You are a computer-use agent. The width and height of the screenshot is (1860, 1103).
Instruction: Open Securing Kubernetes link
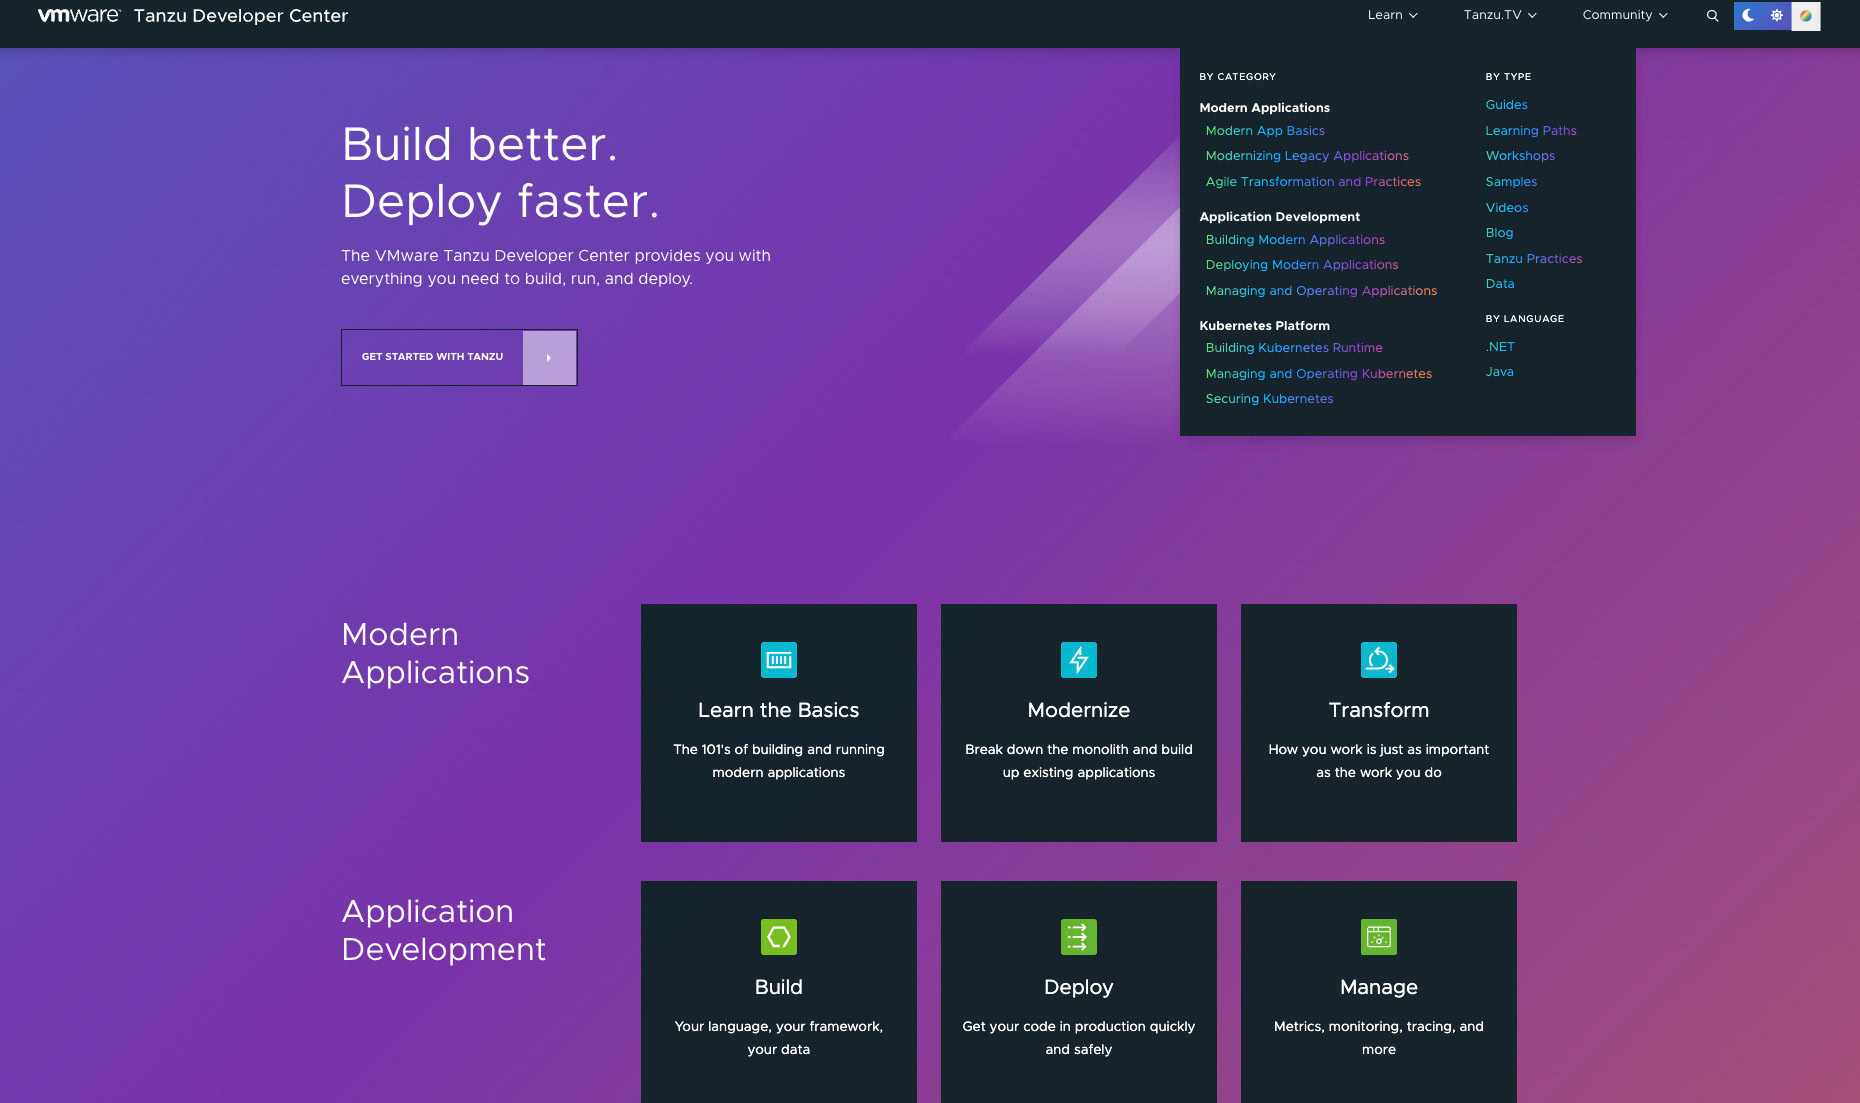[1269, 399]
